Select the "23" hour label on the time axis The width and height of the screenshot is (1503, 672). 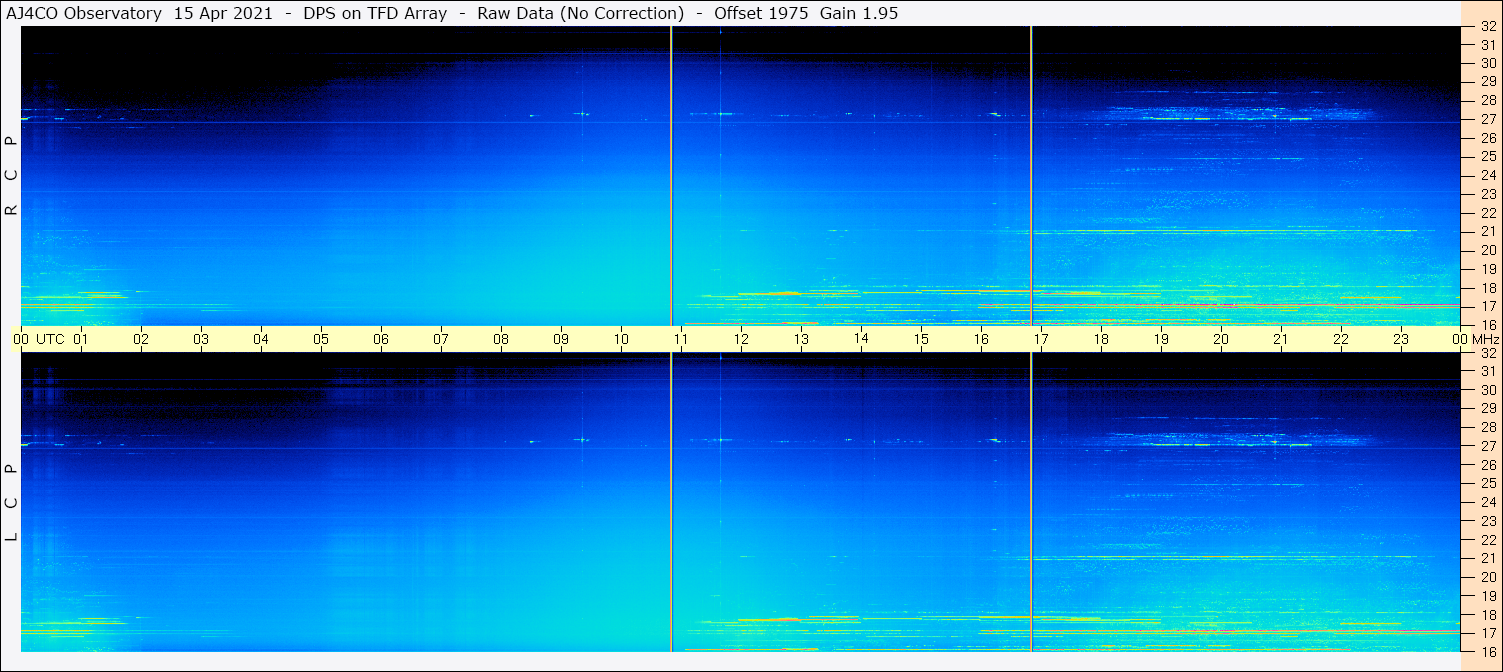[1401, 339]
